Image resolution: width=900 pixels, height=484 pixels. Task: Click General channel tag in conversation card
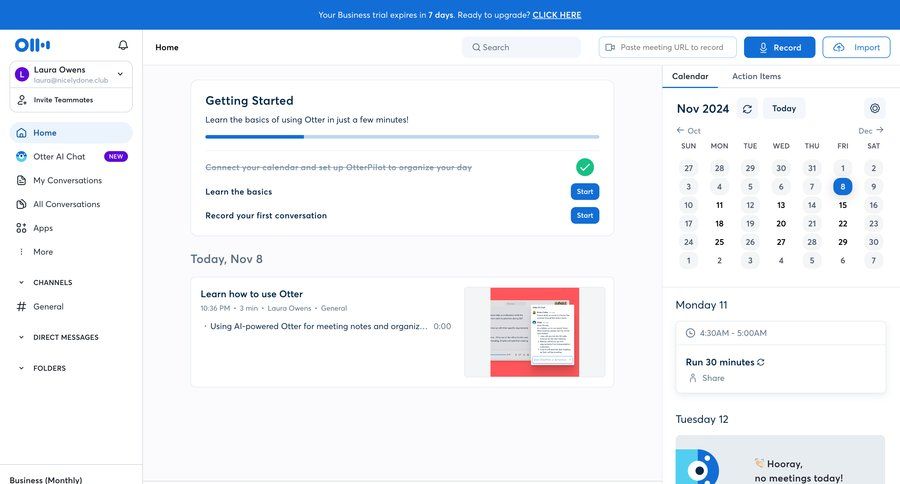tap(333, 308)
